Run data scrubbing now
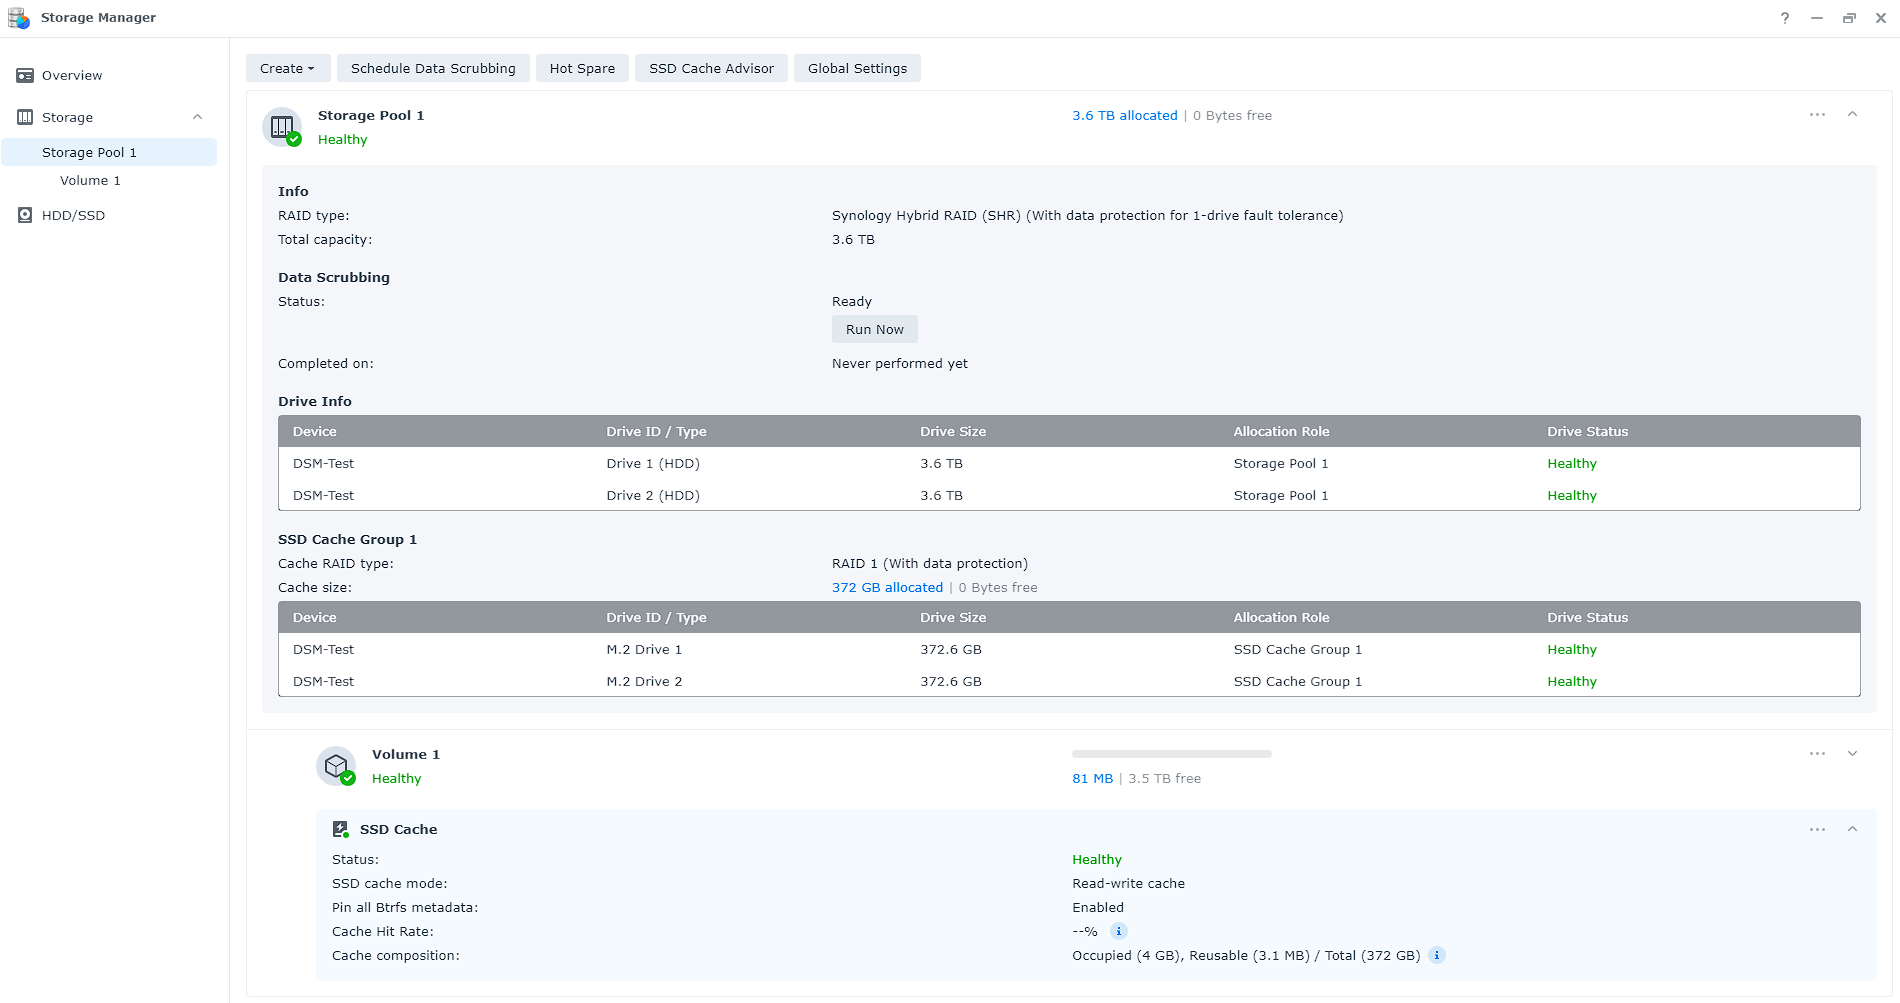The image size is (1900, 1003). pyautogui.click(x=874, y=328)
